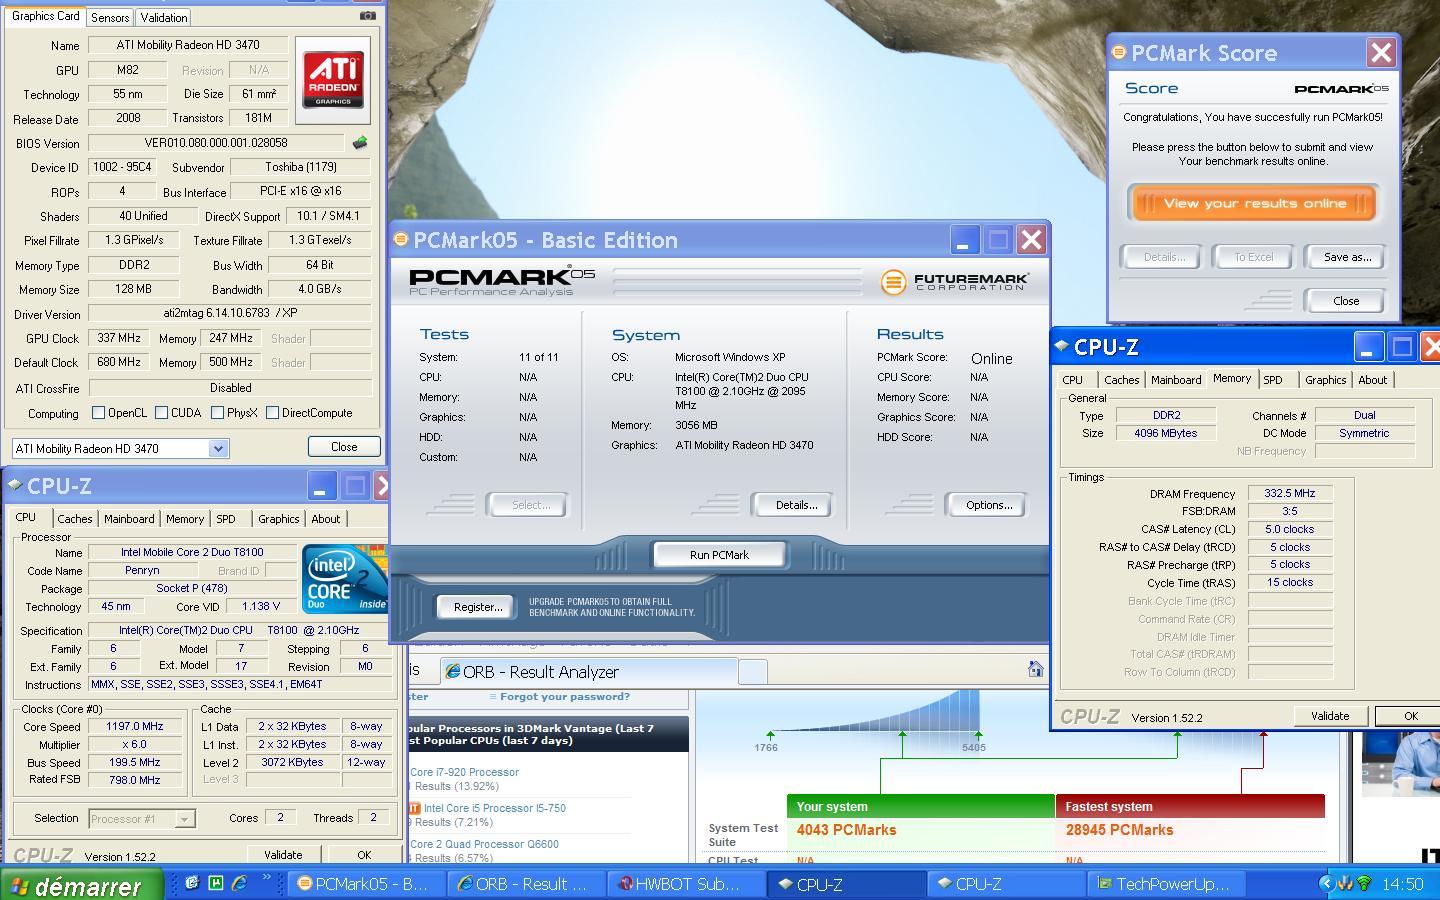Enable the PhysX checkbox

(x=217, y=412)
